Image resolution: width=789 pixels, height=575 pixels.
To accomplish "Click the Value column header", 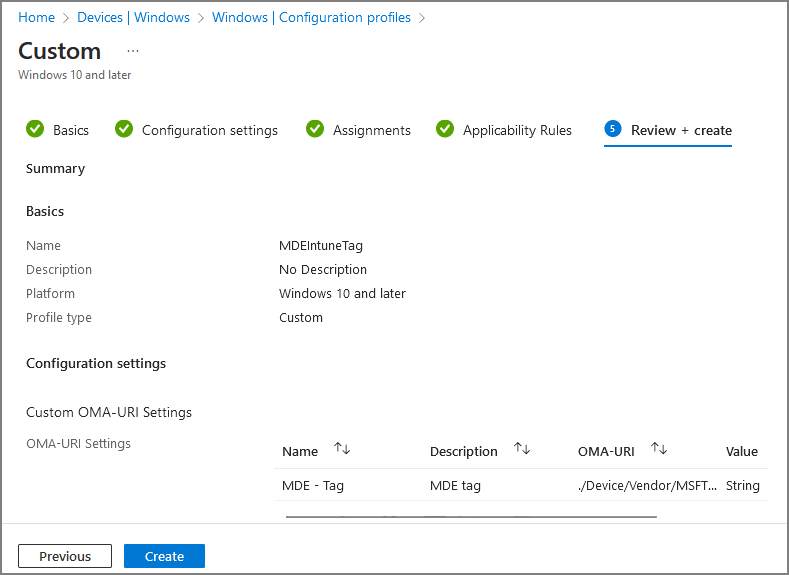I will click(x=742, y=451).
